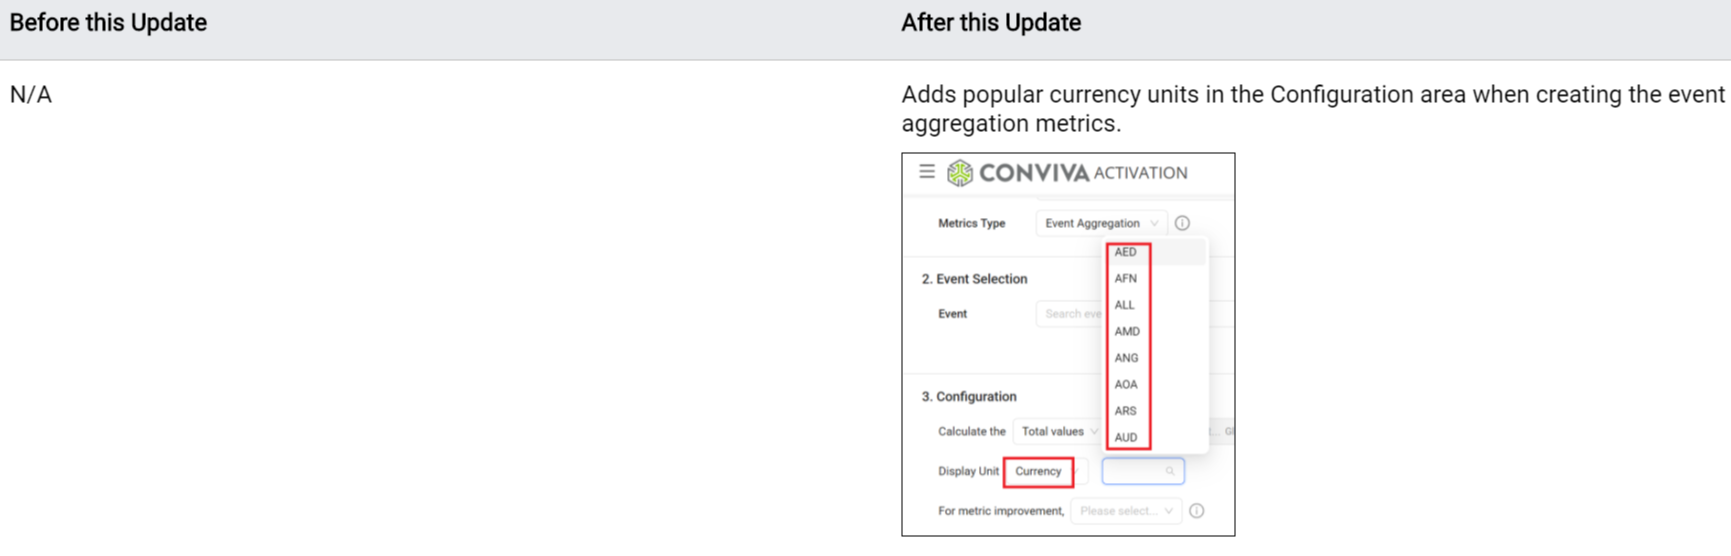1731x556 pixels.
Task: Open the Currency display unit dropdown
Action: (1038, 471)
